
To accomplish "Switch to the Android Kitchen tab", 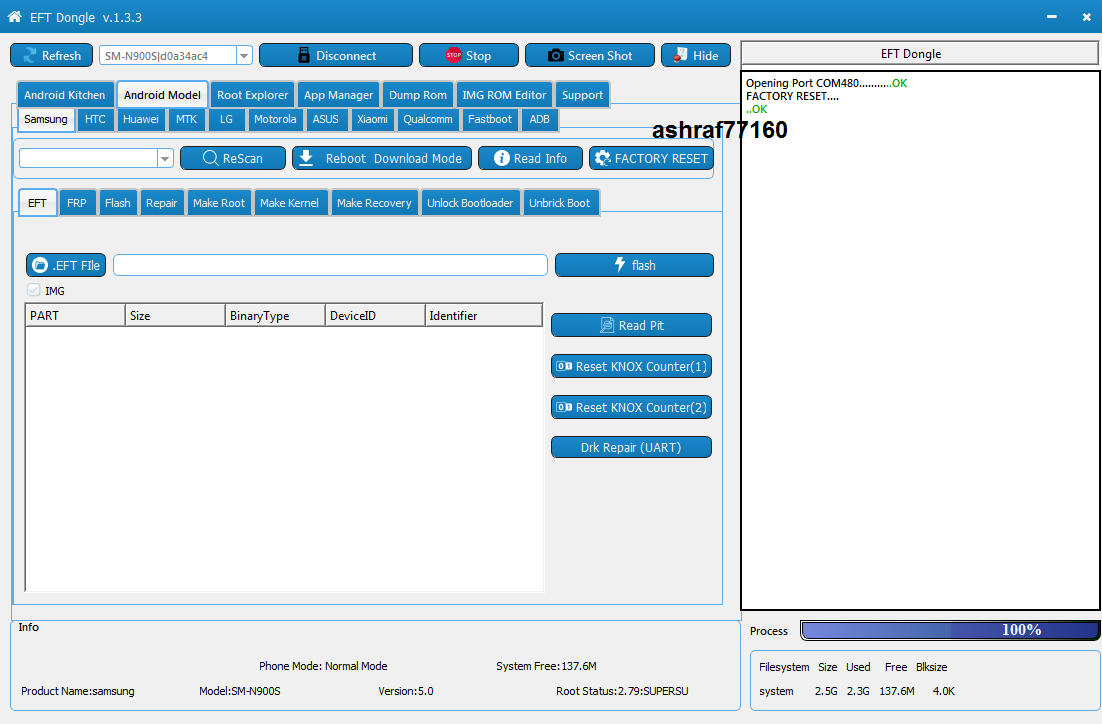I will point(65,95).
